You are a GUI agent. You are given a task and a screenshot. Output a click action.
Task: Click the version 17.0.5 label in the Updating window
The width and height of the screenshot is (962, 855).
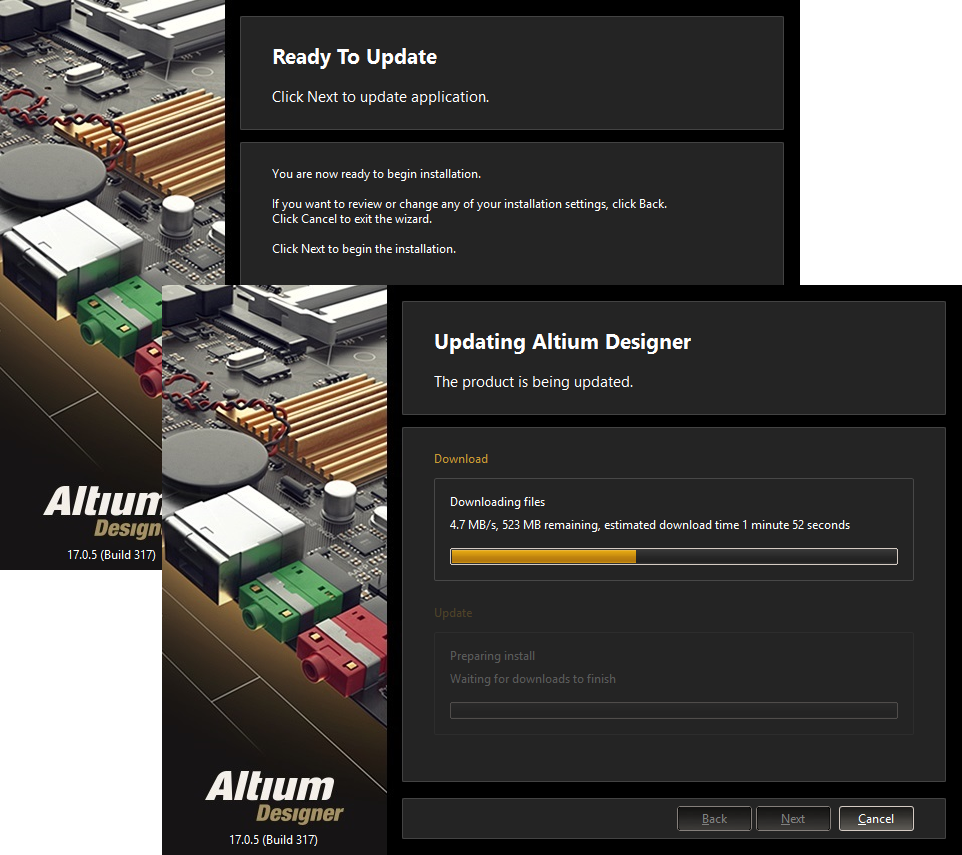pyautogui.click(x=273, y=839)
